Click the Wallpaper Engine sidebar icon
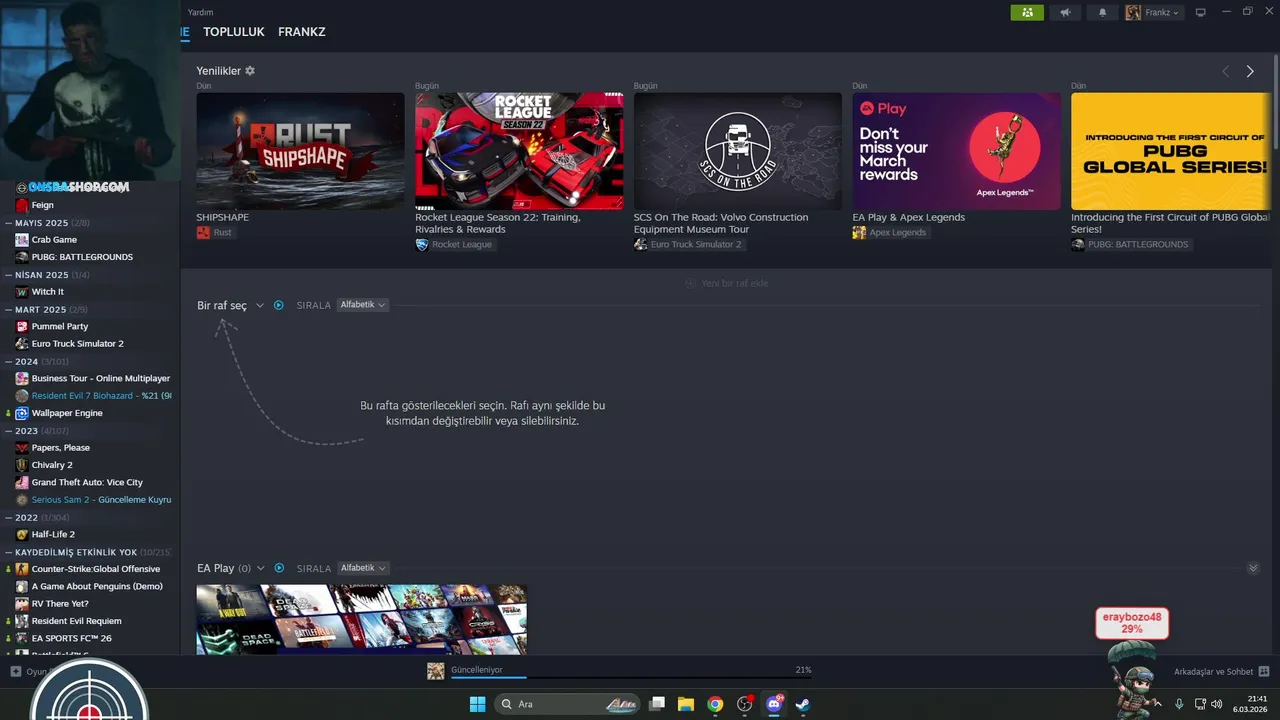 click(x=22, y=413)
